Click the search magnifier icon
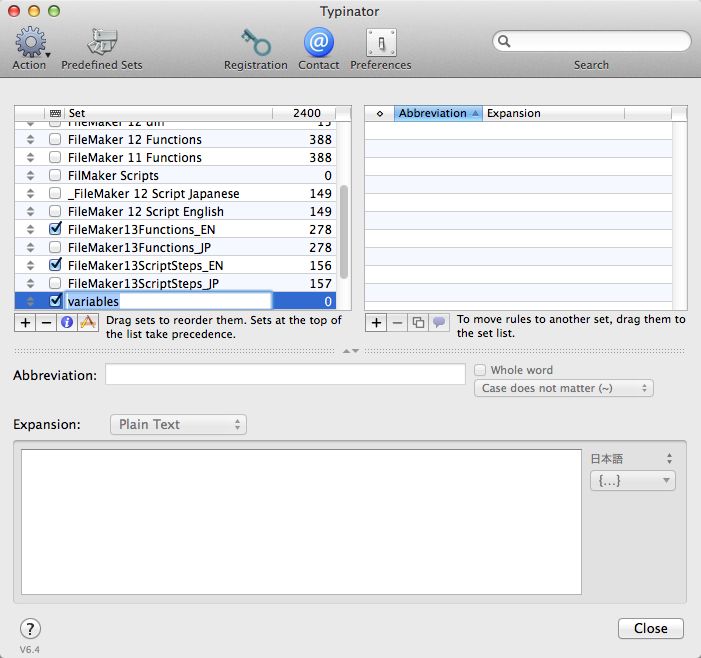This screenshot has width=701, height=658. tap(504, 41)
